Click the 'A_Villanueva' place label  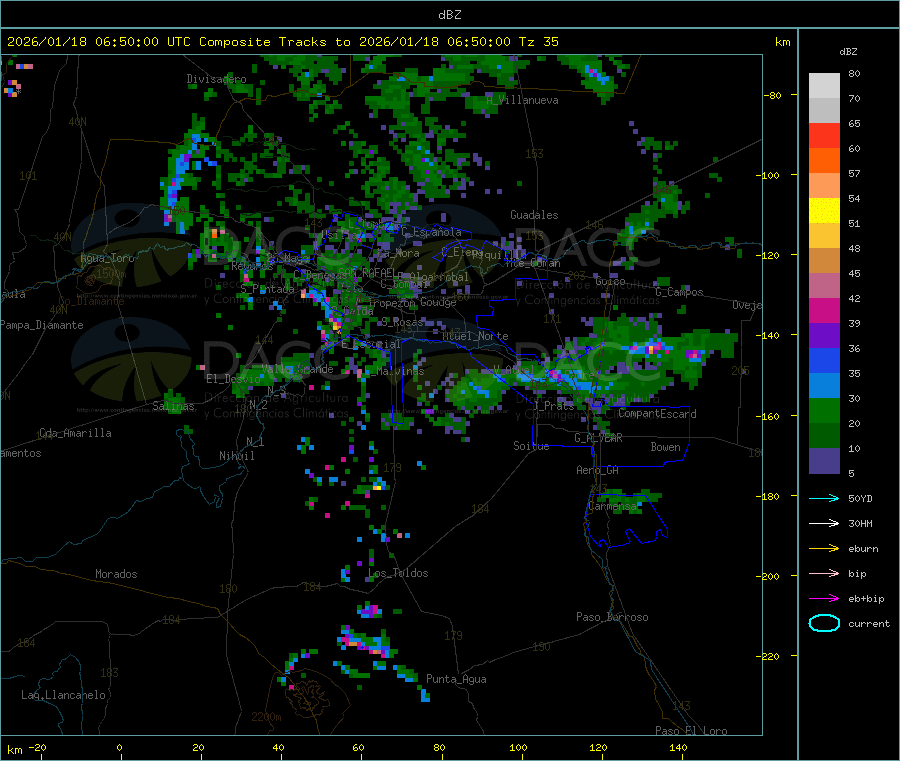tap(522, 100)
